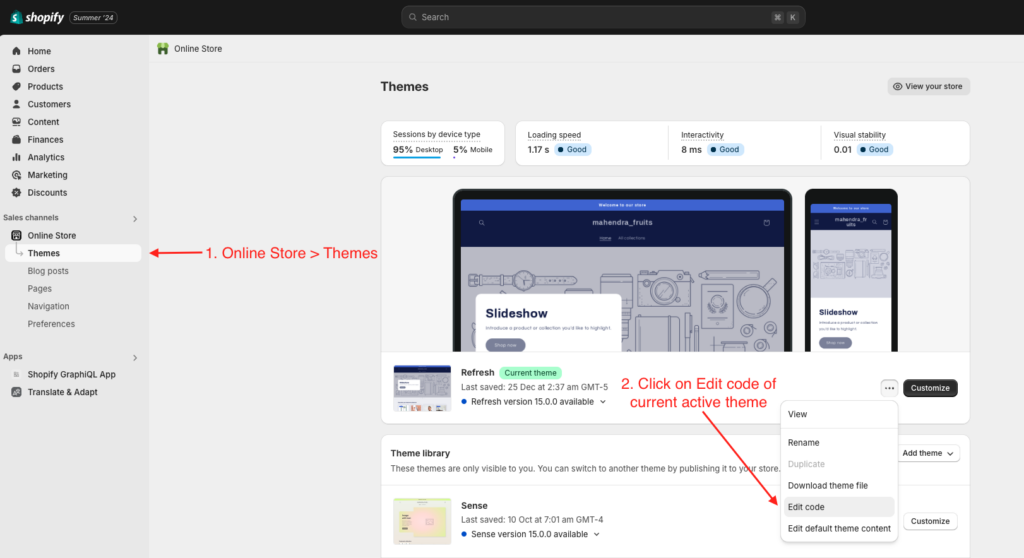Screen dimensions: 1024x558
Task: Click the Home icon in sidebar
Action: [x=17, y=51]
